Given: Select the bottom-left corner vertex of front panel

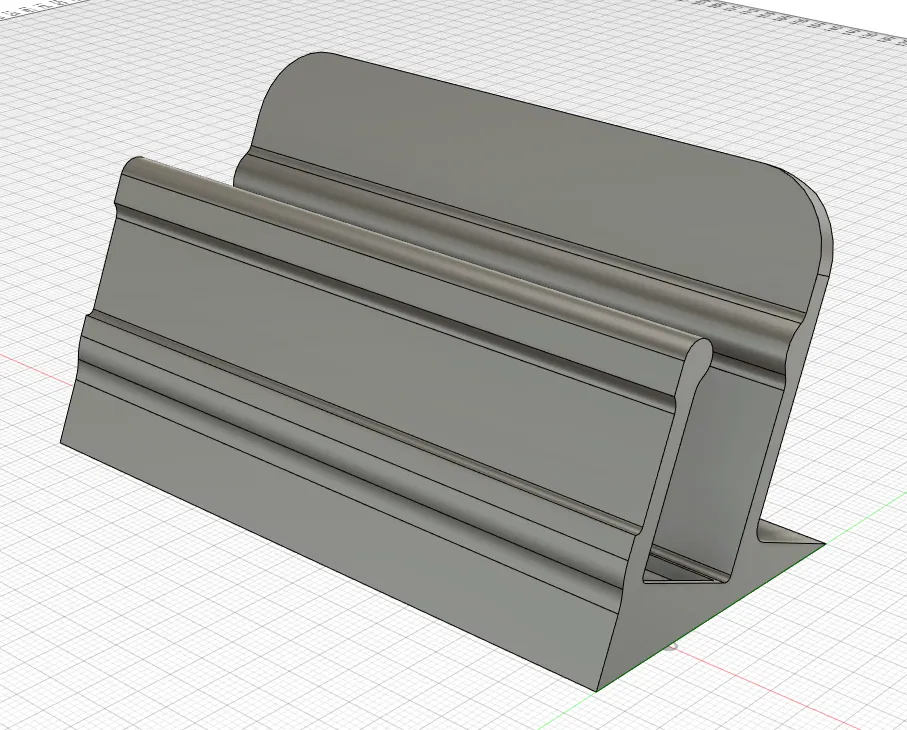Looking at the screenshot, I should pyautogui.click(x=61, y=443).
